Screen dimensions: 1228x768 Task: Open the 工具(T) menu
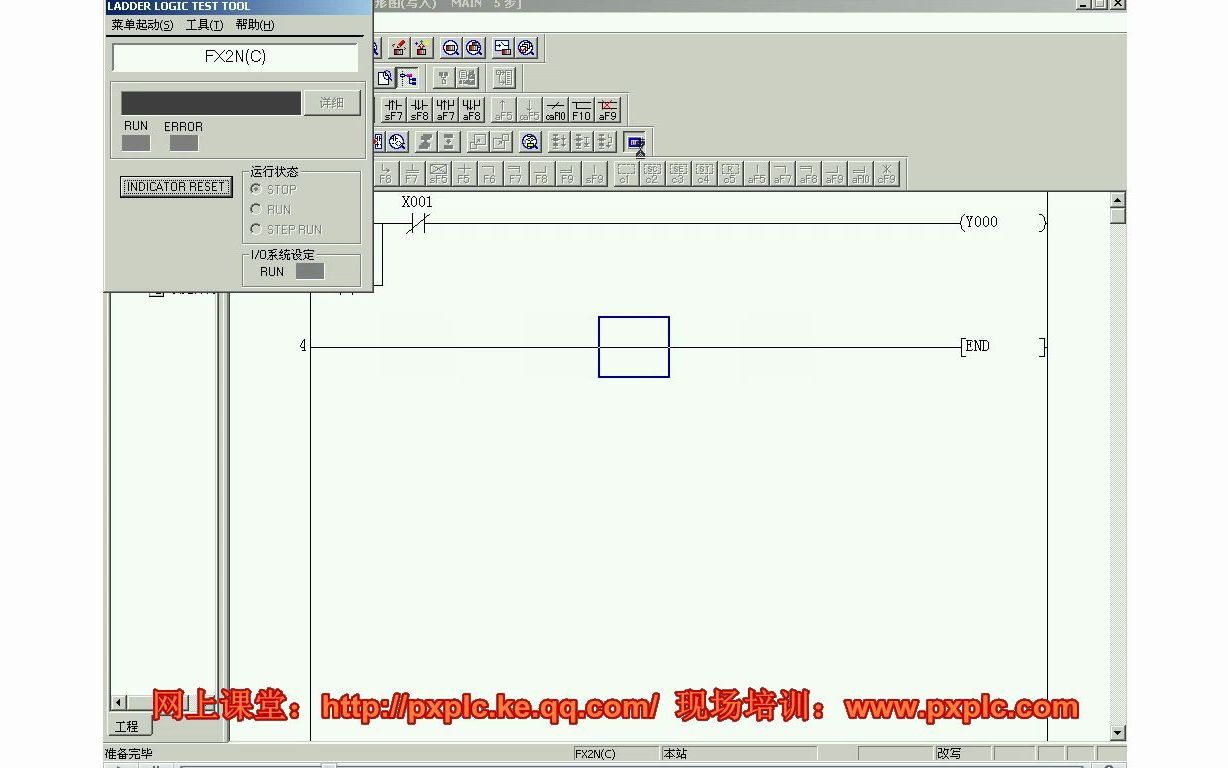(204, 25)
